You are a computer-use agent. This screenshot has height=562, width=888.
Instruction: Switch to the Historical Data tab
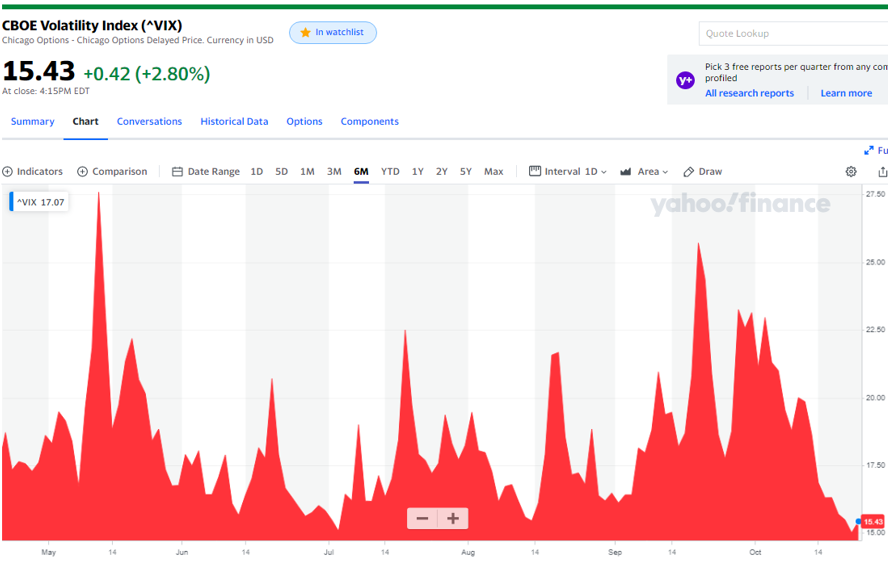pos(234,122)
